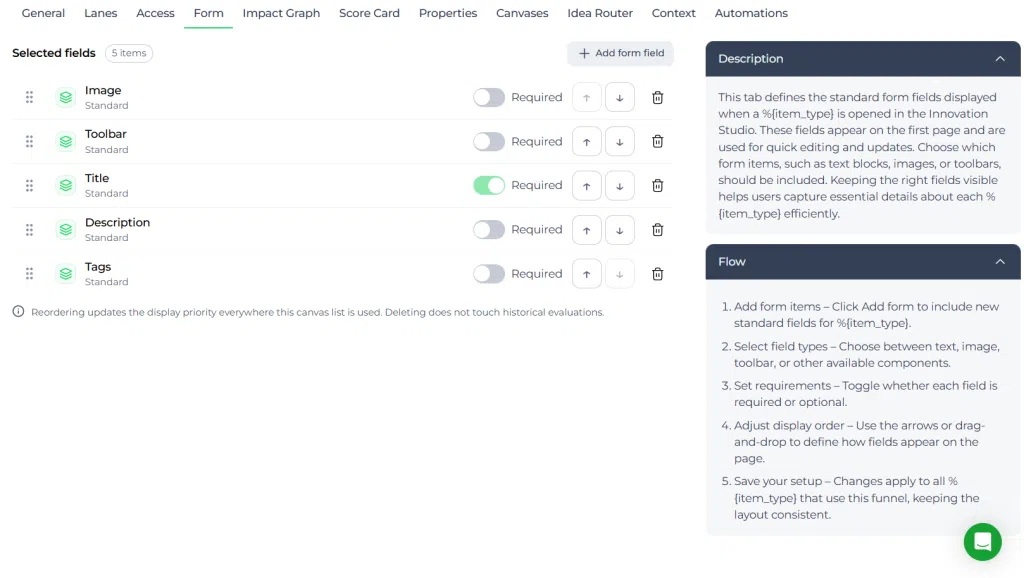
Task: Collapse the Flow help panel
Action: (1000, 262)
